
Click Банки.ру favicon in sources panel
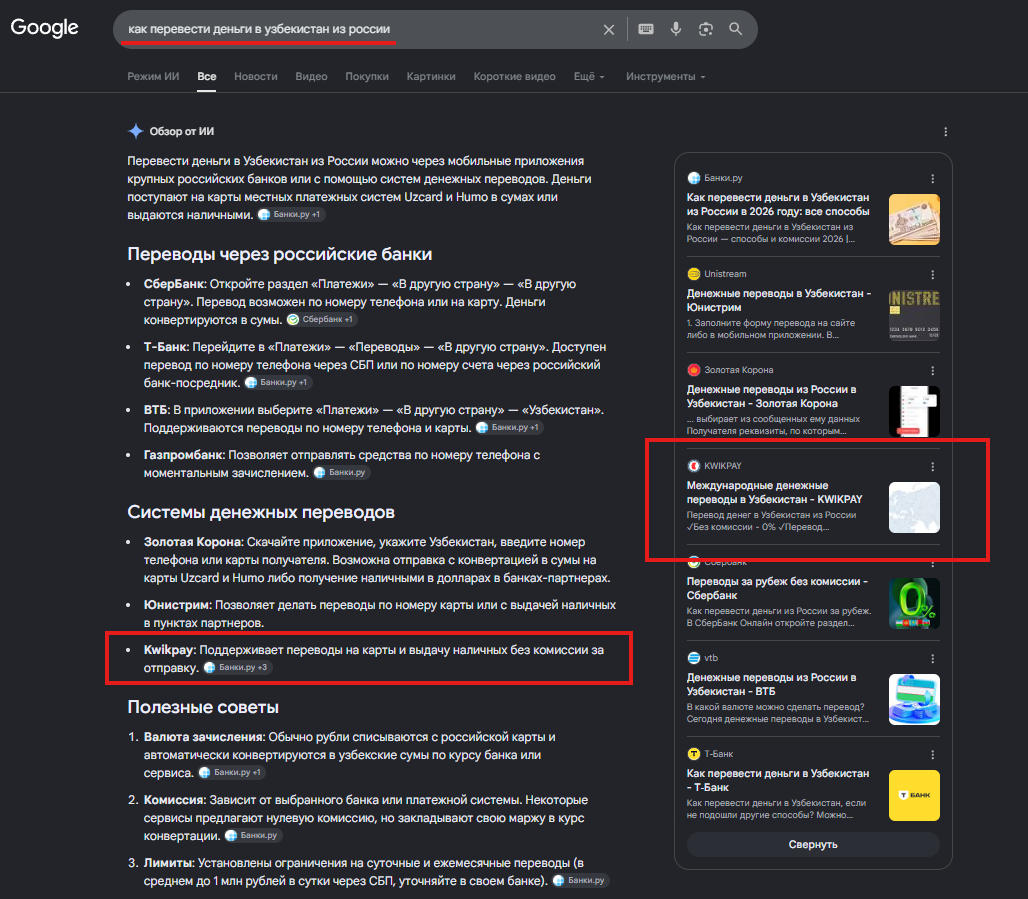click(x=694, y=178)
